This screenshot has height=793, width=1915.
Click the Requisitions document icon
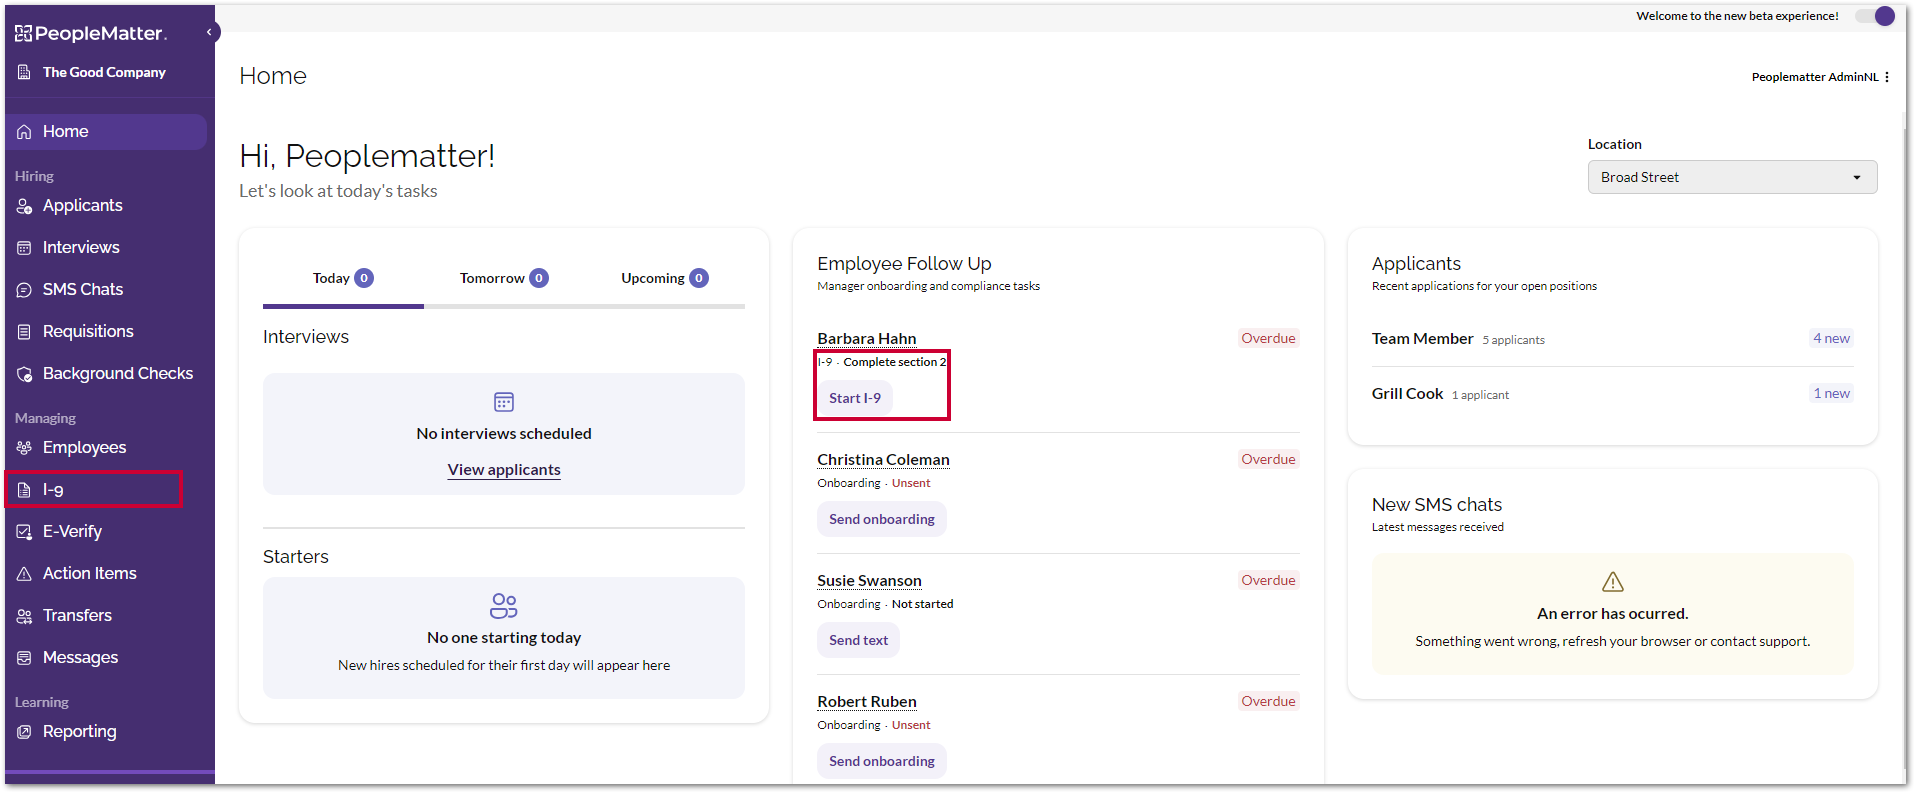[x=24, y=332]
